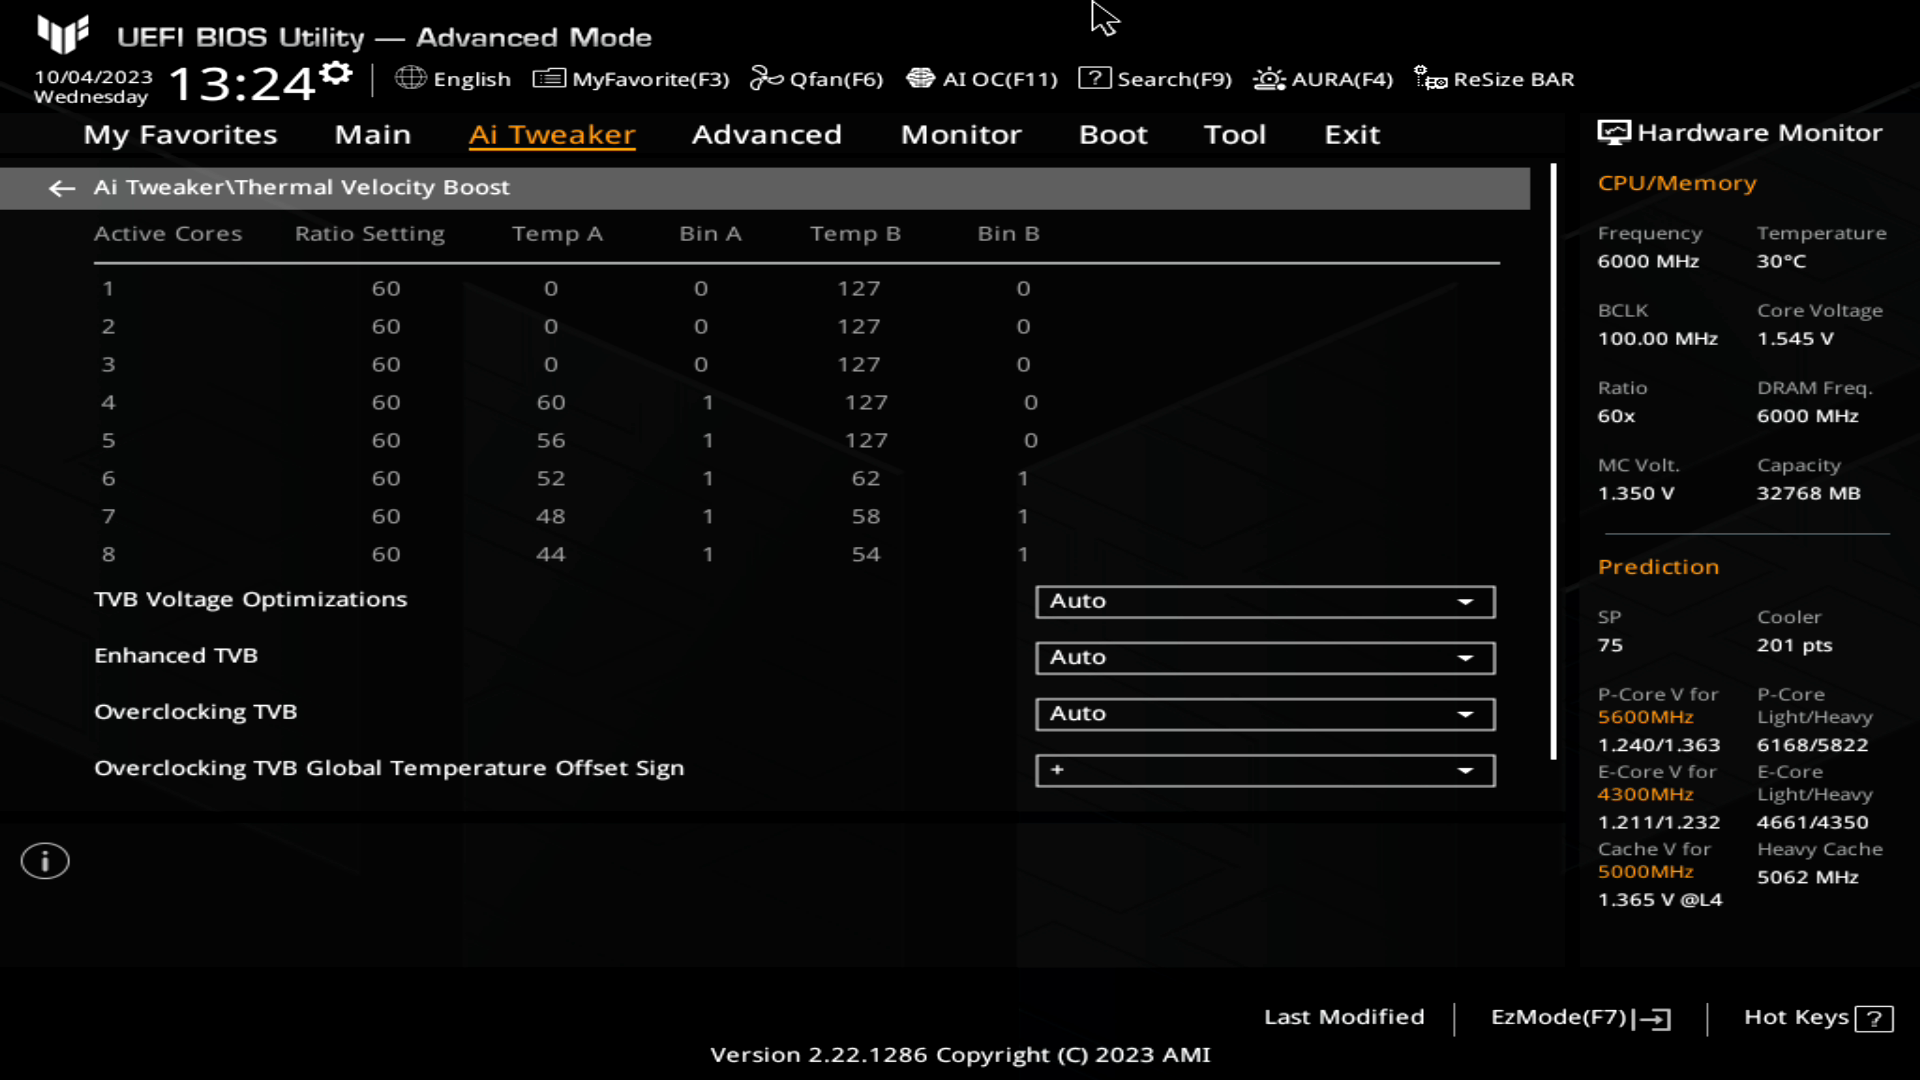
Task: Click the info tooltip icon
Action: pyautogui.click(x=45, y=861)
